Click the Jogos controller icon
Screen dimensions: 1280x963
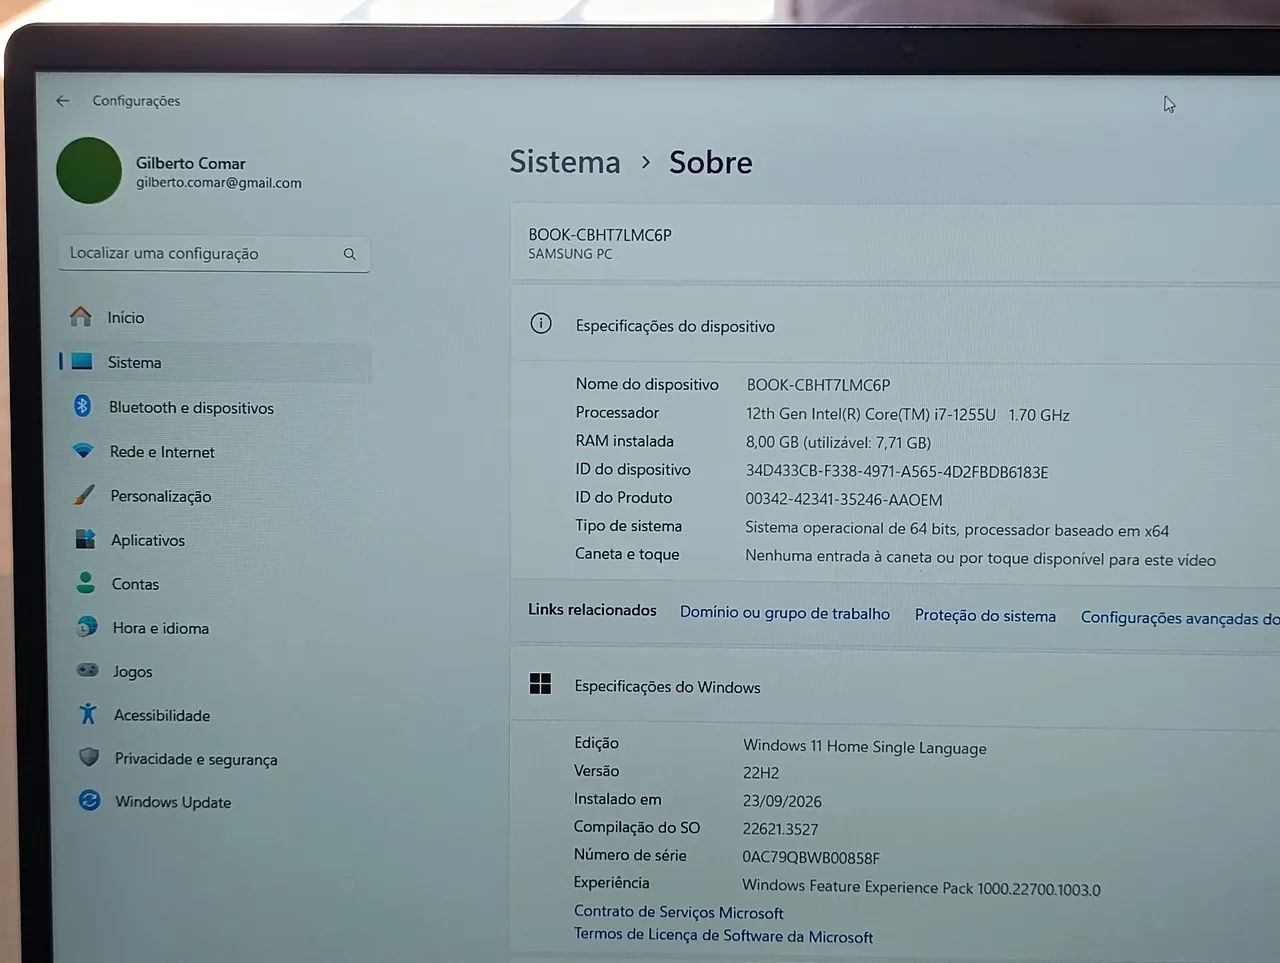pyautogui.click(x=88, y=670)
